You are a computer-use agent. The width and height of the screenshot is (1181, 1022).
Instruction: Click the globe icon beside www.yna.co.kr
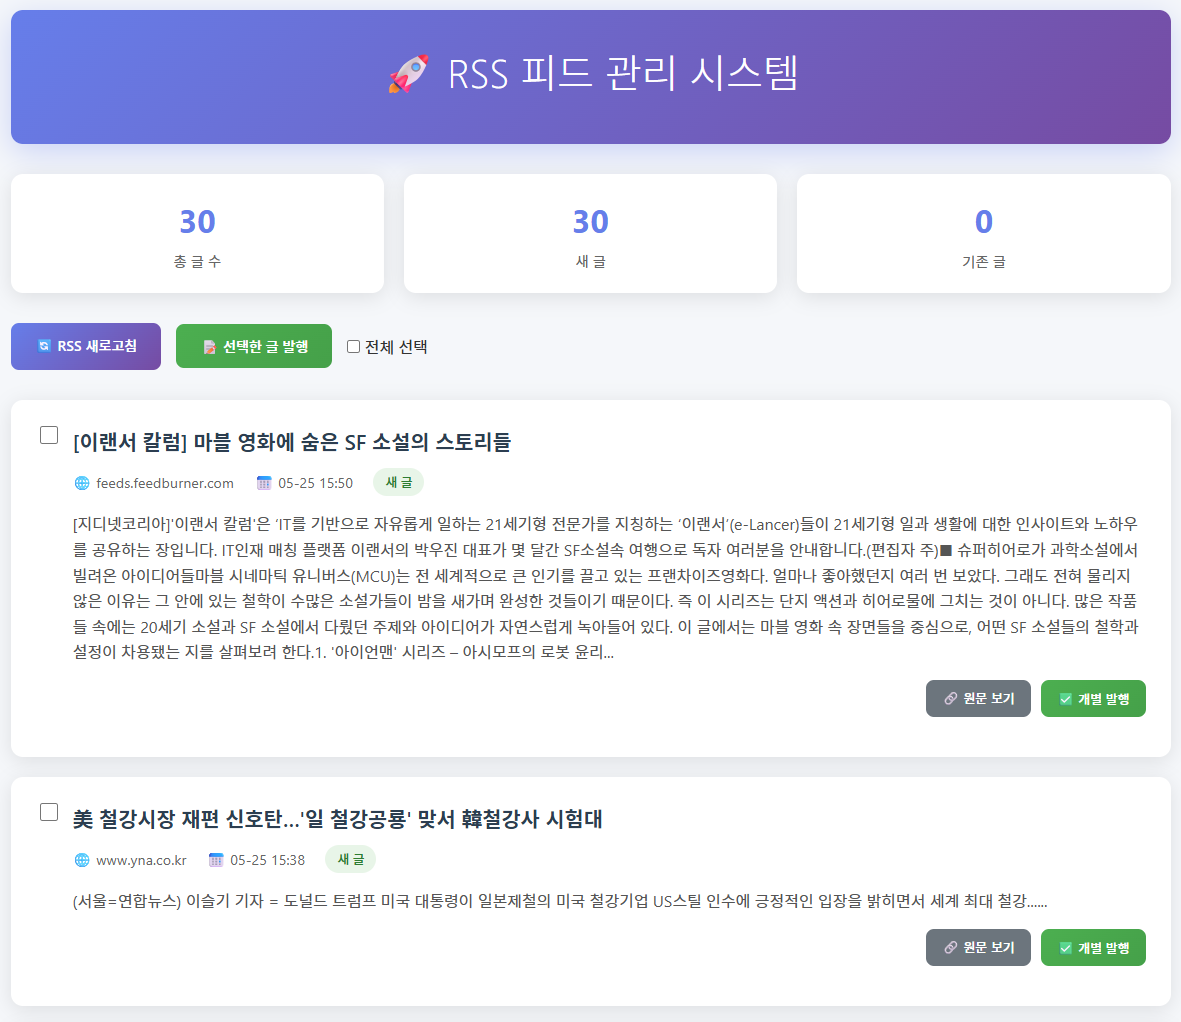click(82, 859)
